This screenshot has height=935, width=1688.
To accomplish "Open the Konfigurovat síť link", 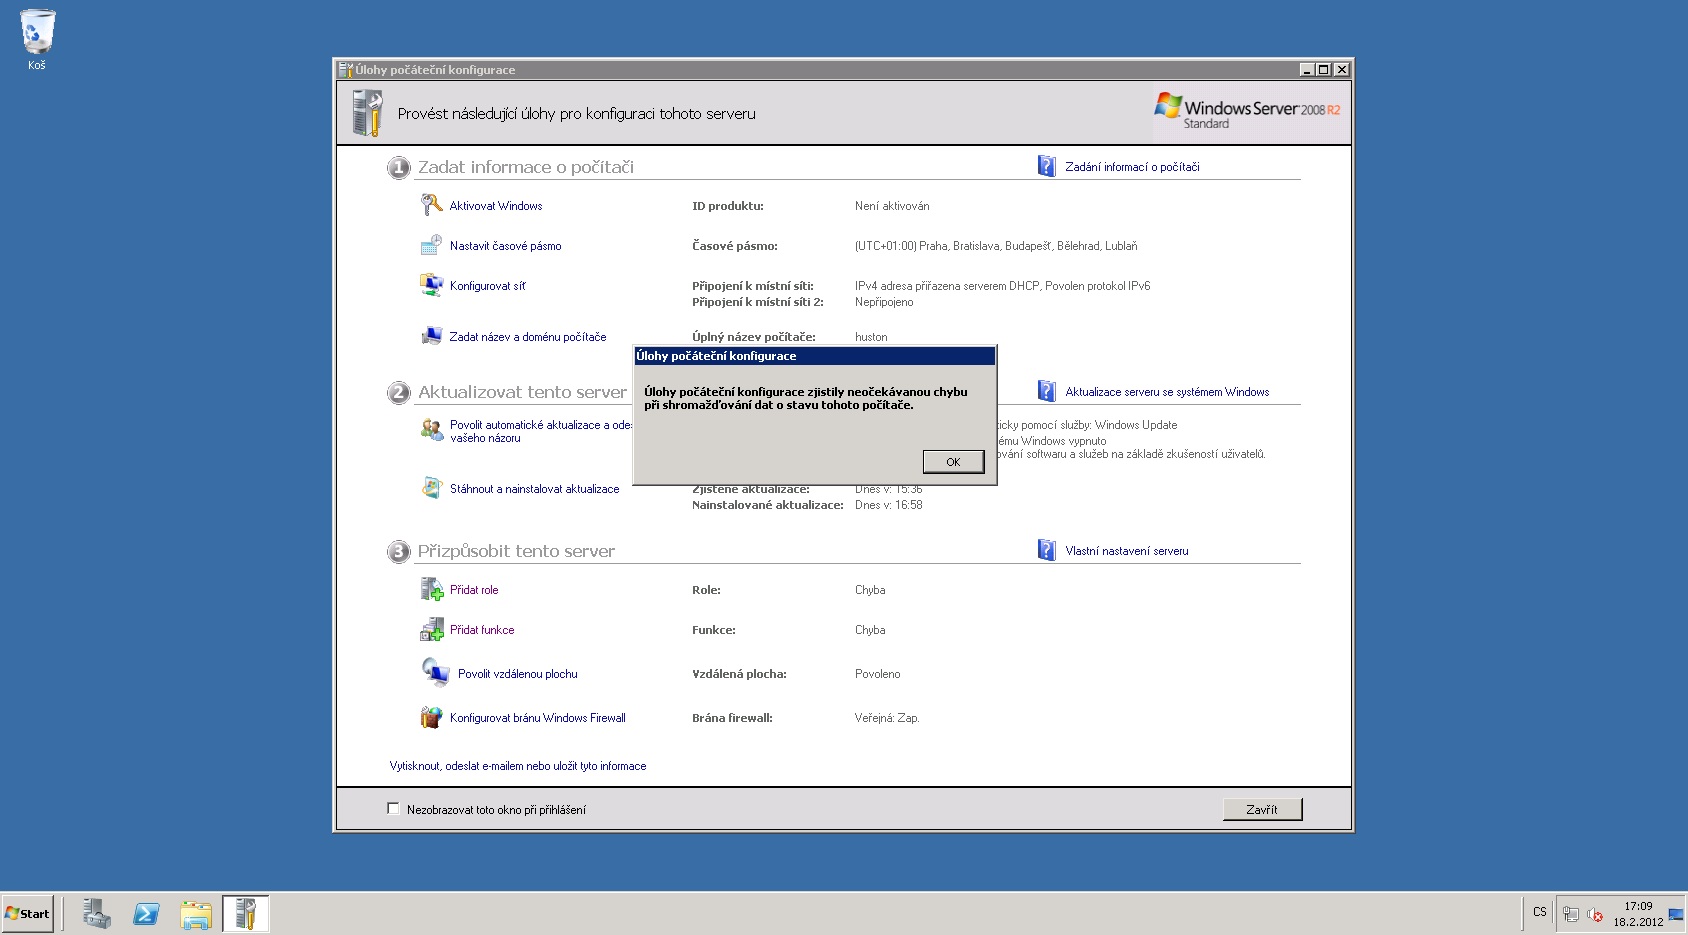I will tap(487, 286).
